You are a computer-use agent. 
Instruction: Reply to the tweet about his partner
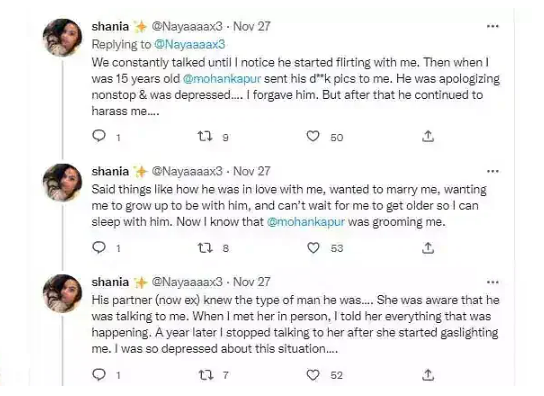pyautogui.click(x=99, y=374)
